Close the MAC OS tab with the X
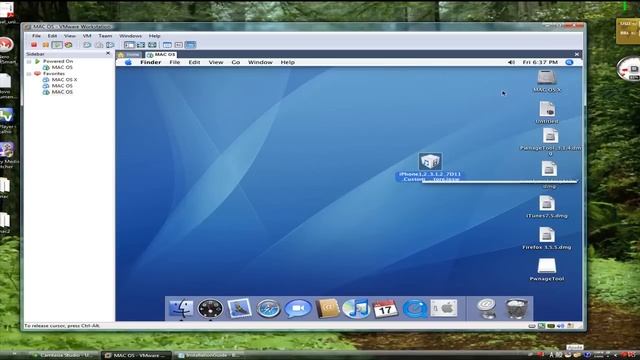 [577, 54]
